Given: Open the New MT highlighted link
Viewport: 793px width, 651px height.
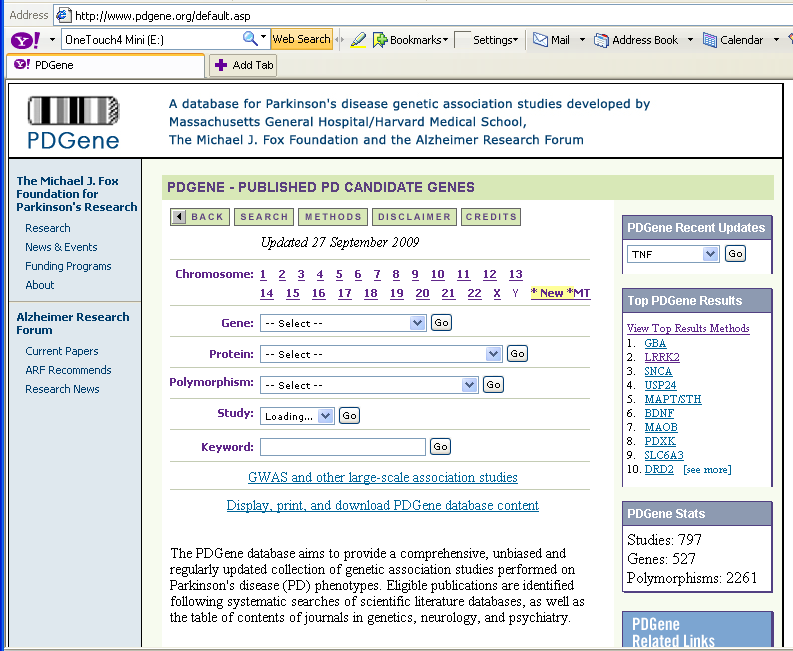Looking at the screenshot, I should coord(560,293).
